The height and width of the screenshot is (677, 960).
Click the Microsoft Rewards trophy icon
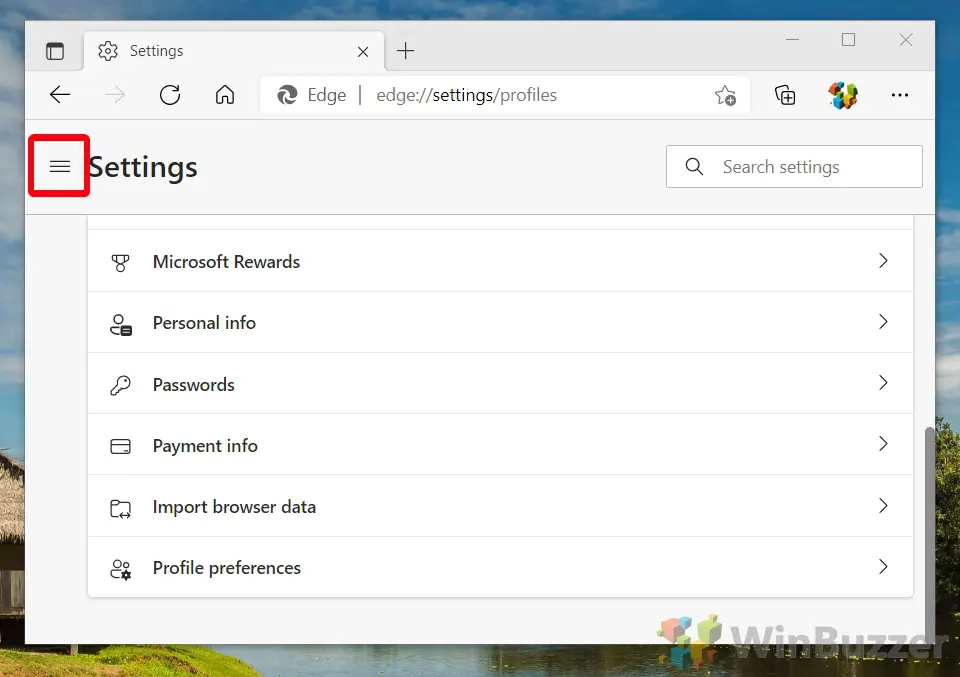point(120,261)
